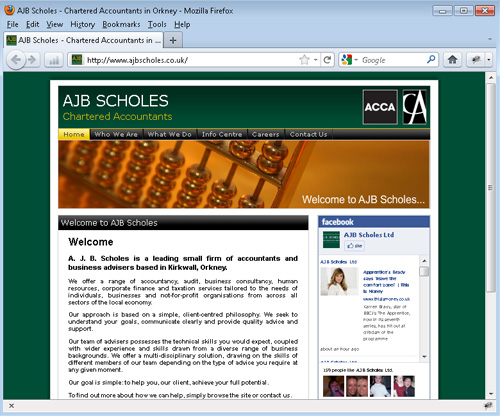This screenshot has width=500, height=416.
Task: Click the Firefox logo in title bar
Action: [9, 10]
